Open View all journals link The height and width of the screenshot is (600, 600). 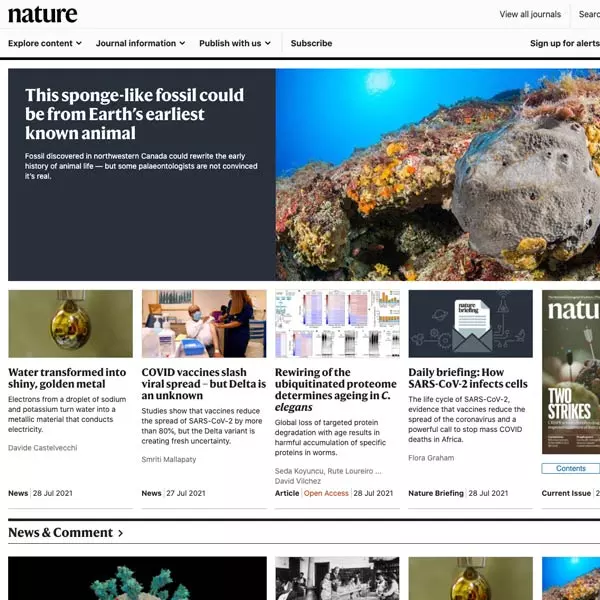click(530, 14)
